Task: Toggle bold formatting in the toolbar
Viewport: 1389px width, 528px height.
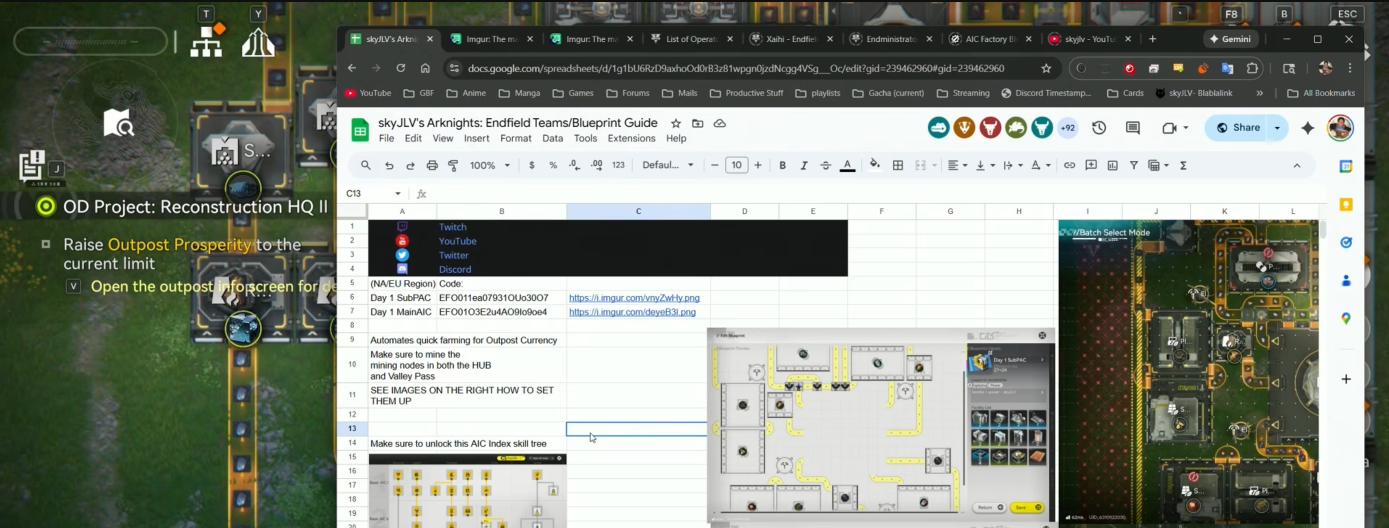Action: (782, 165)
